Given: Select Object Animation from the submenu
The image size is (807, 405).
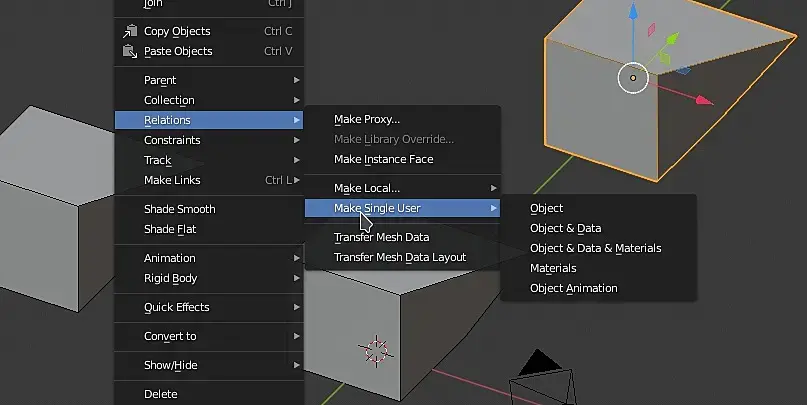Looking at the screenshot, I should (x=573, y=288).
